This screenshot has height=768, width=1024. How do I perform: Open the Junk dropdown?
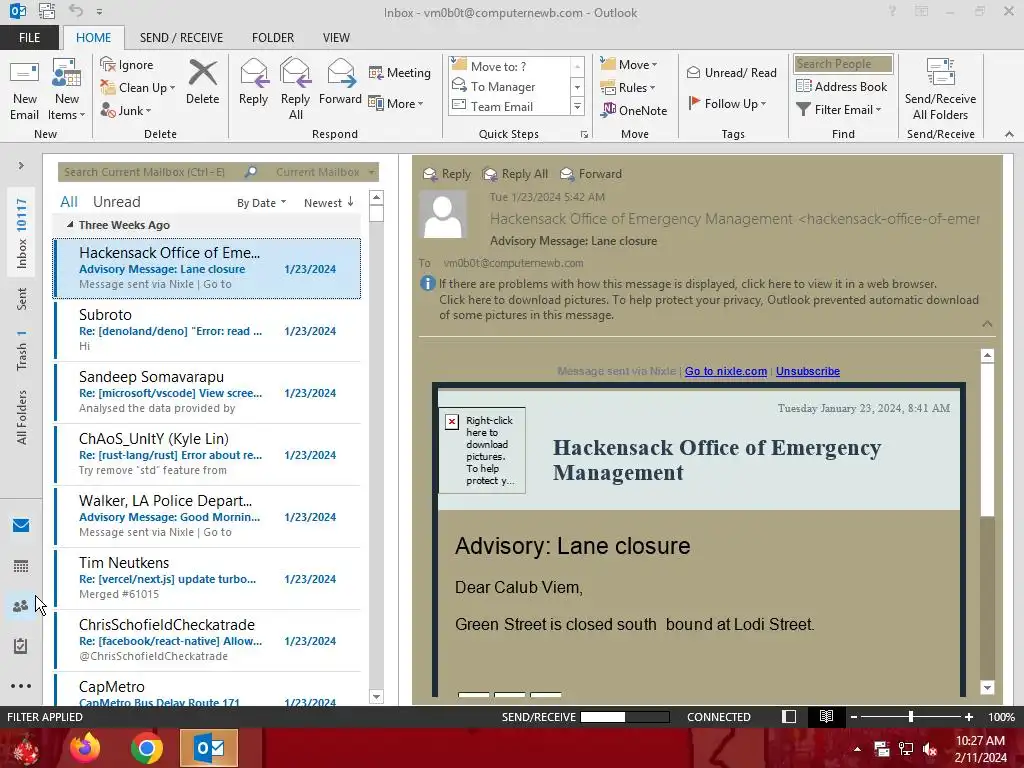125,110
